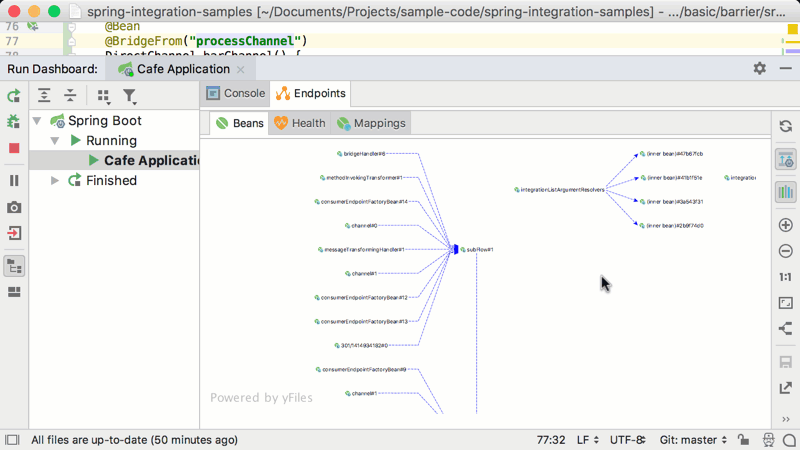Toggle the bar chart diagram mode button

(x=785, y=191)
